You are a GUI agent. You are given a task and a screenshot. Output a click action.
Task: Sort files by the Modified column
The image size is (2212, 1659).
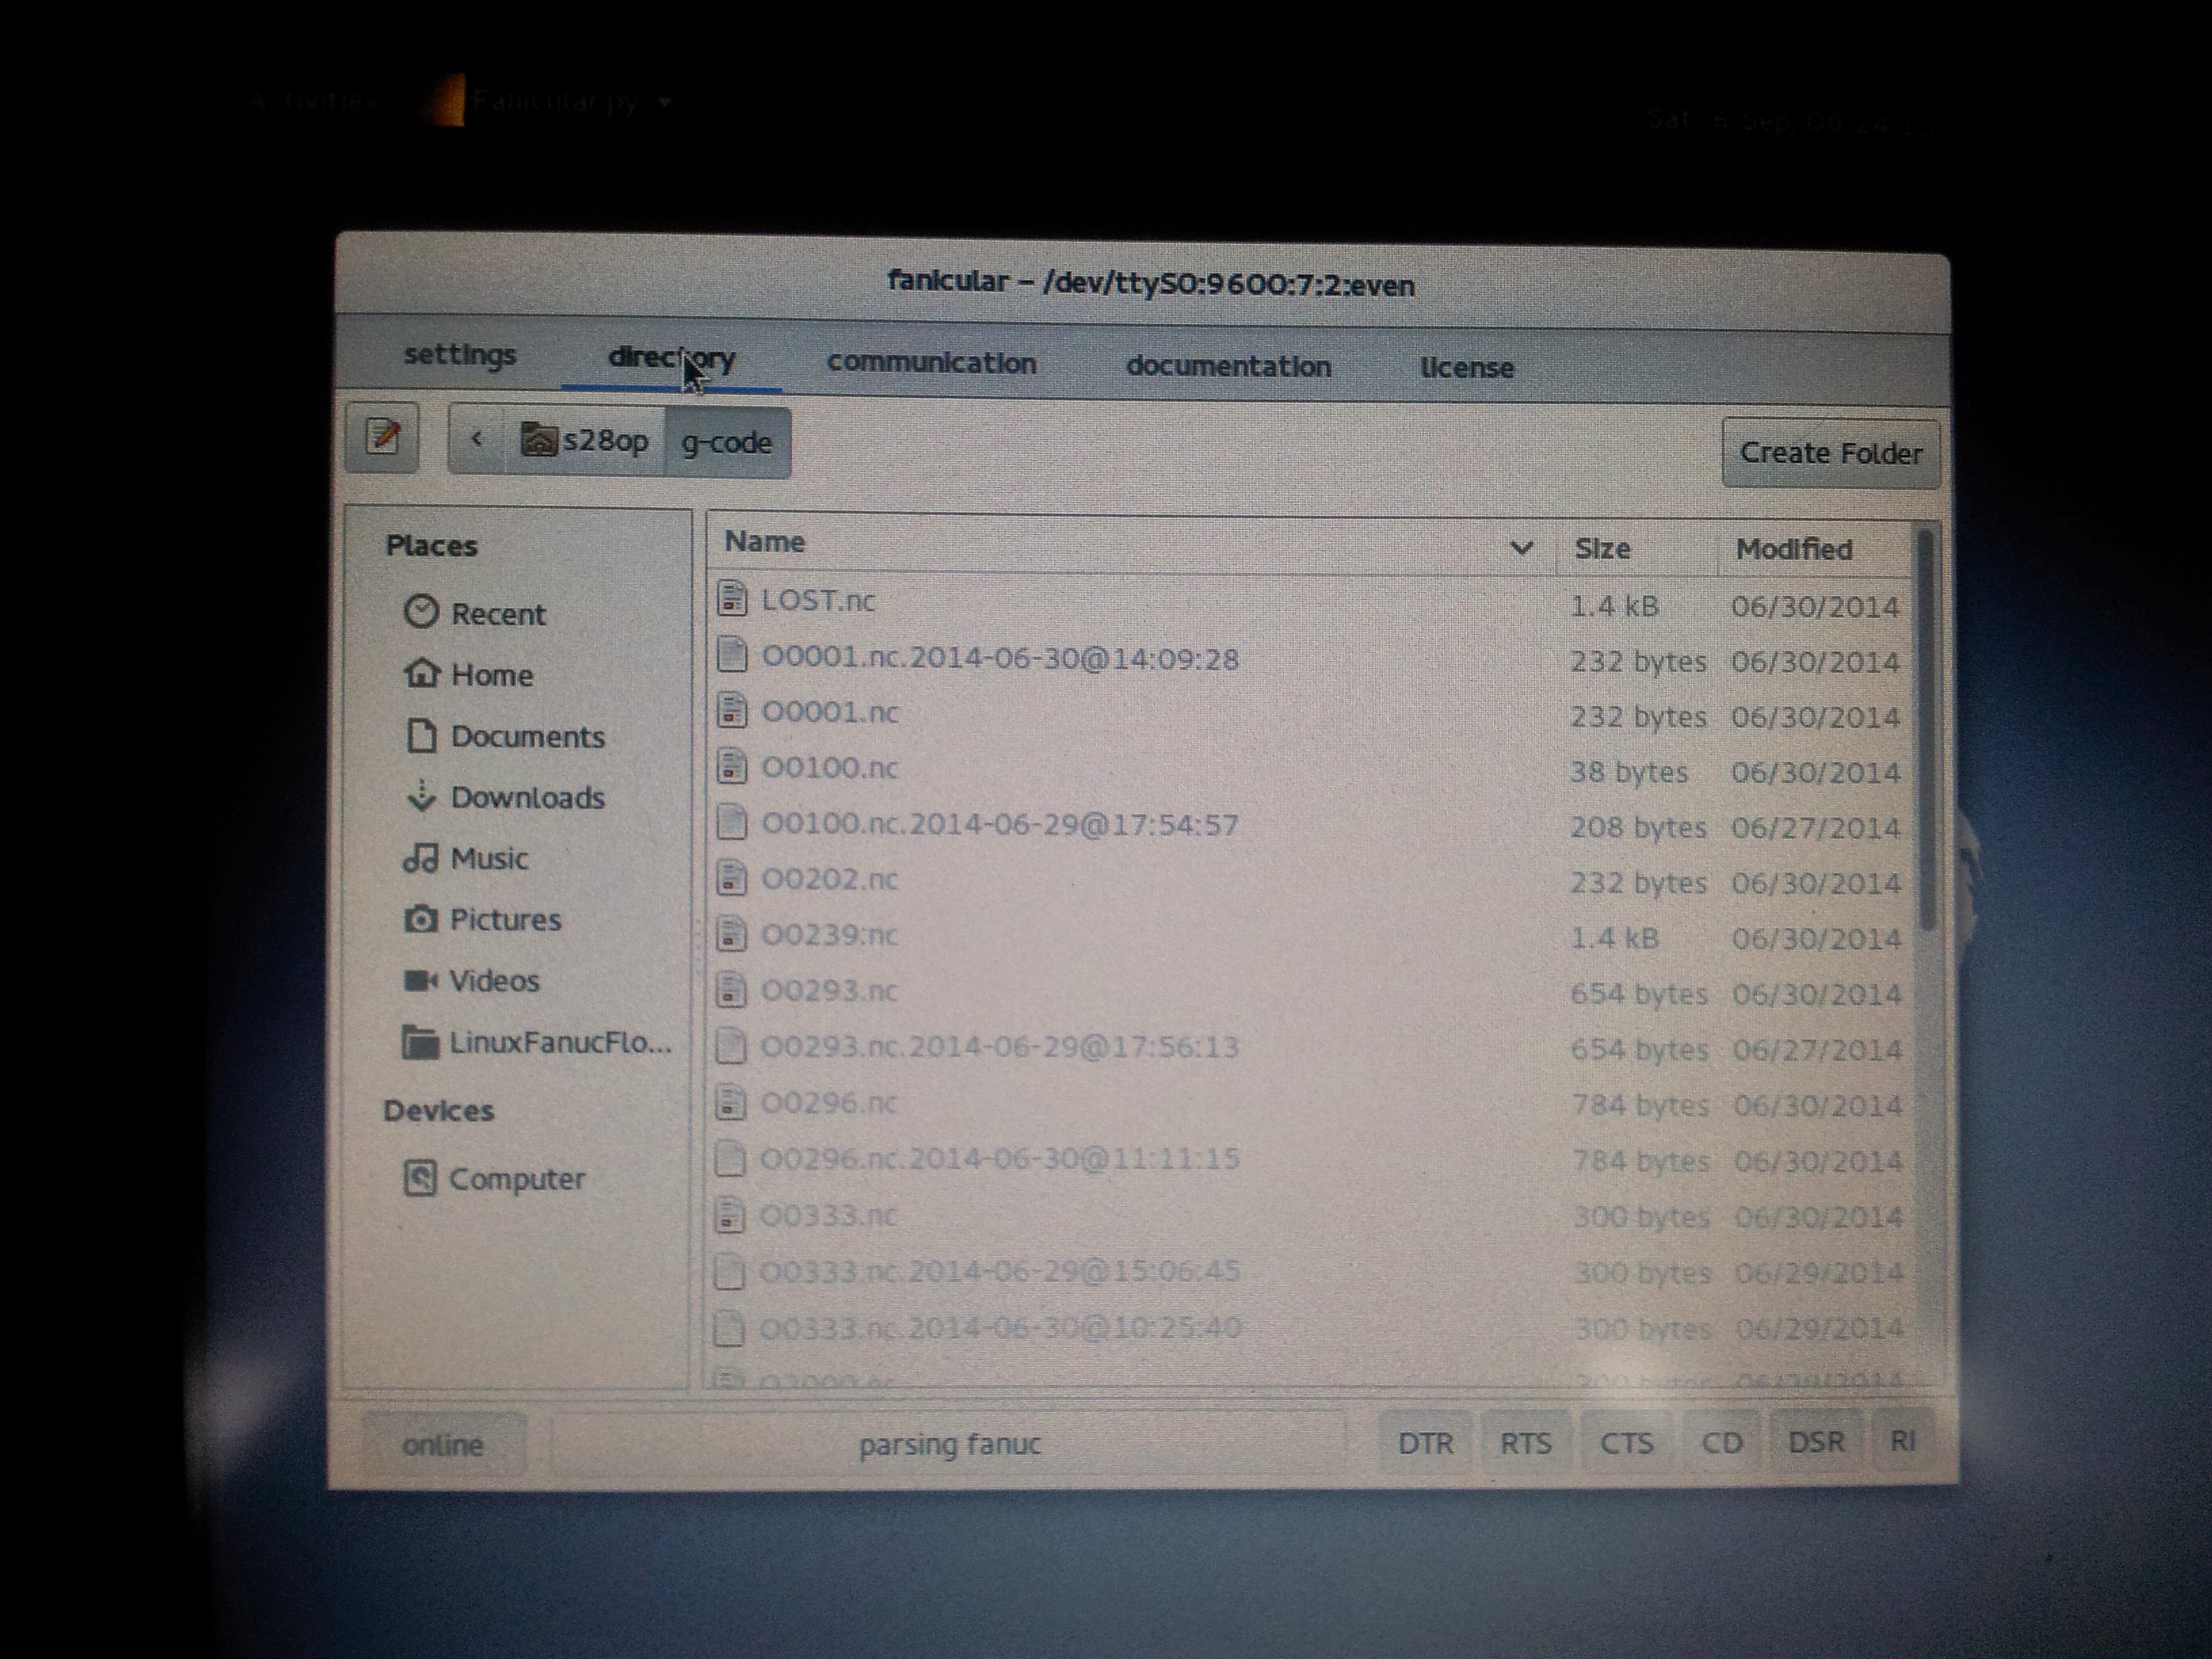(x=1814, y=549)
